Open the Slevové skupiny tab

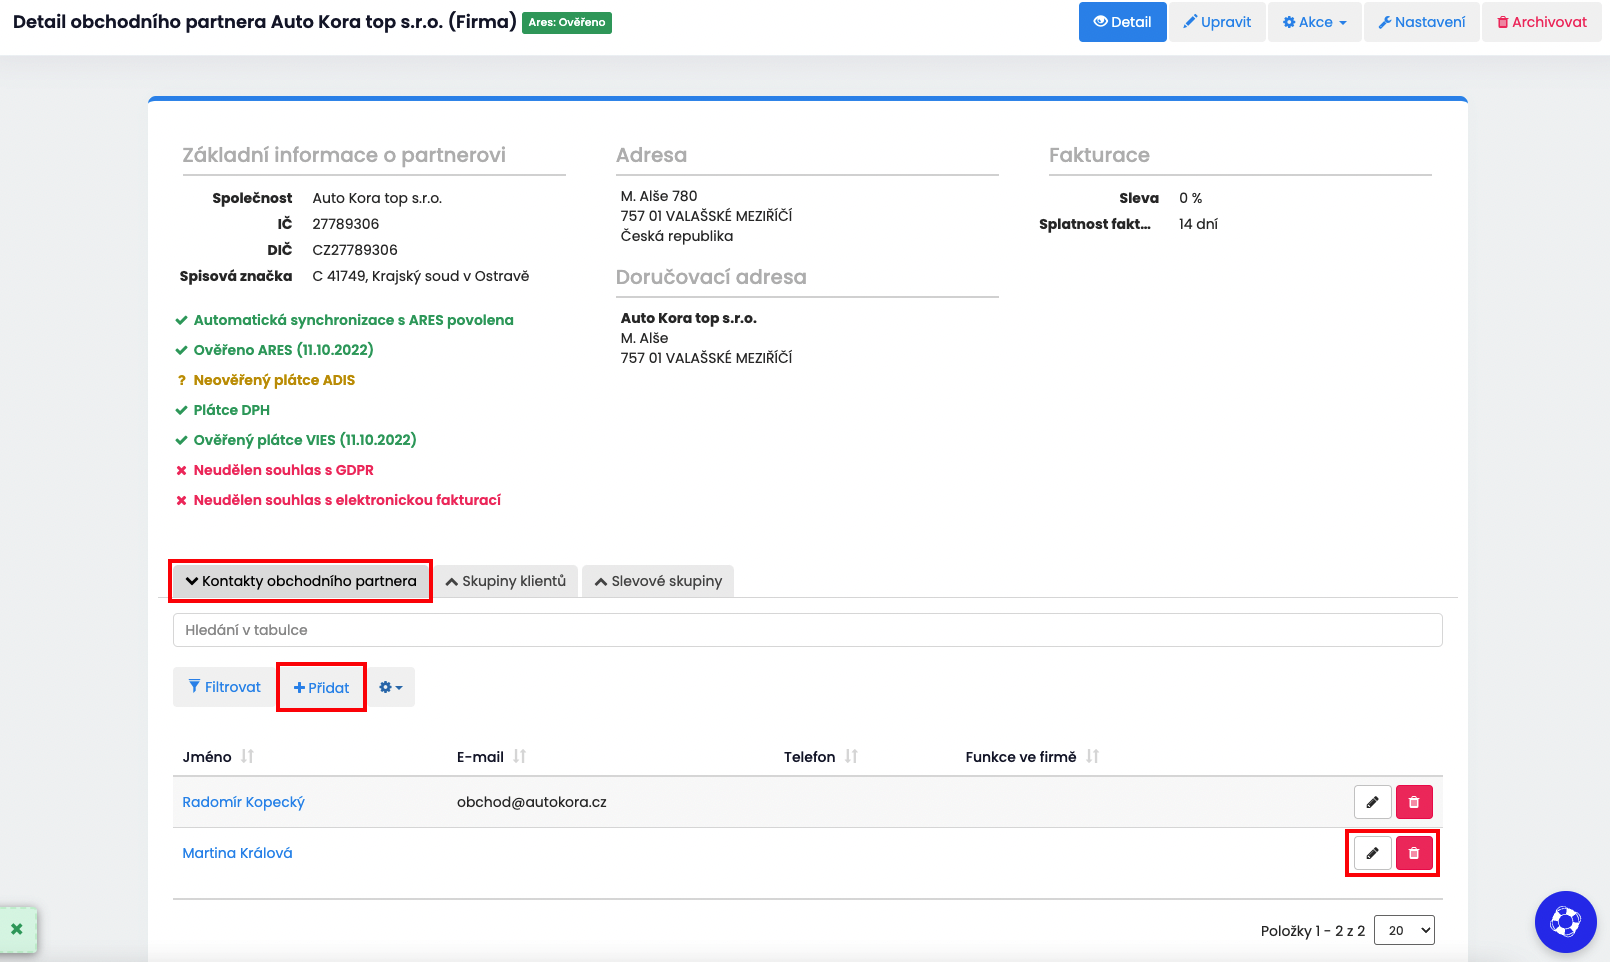[x=658, y=581]
